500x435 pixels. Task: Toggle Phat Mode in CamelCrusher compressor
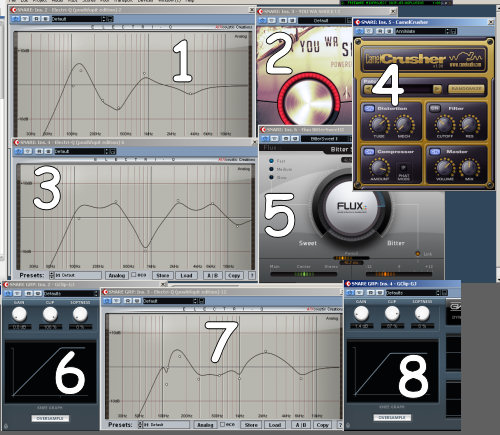[403, 168]
